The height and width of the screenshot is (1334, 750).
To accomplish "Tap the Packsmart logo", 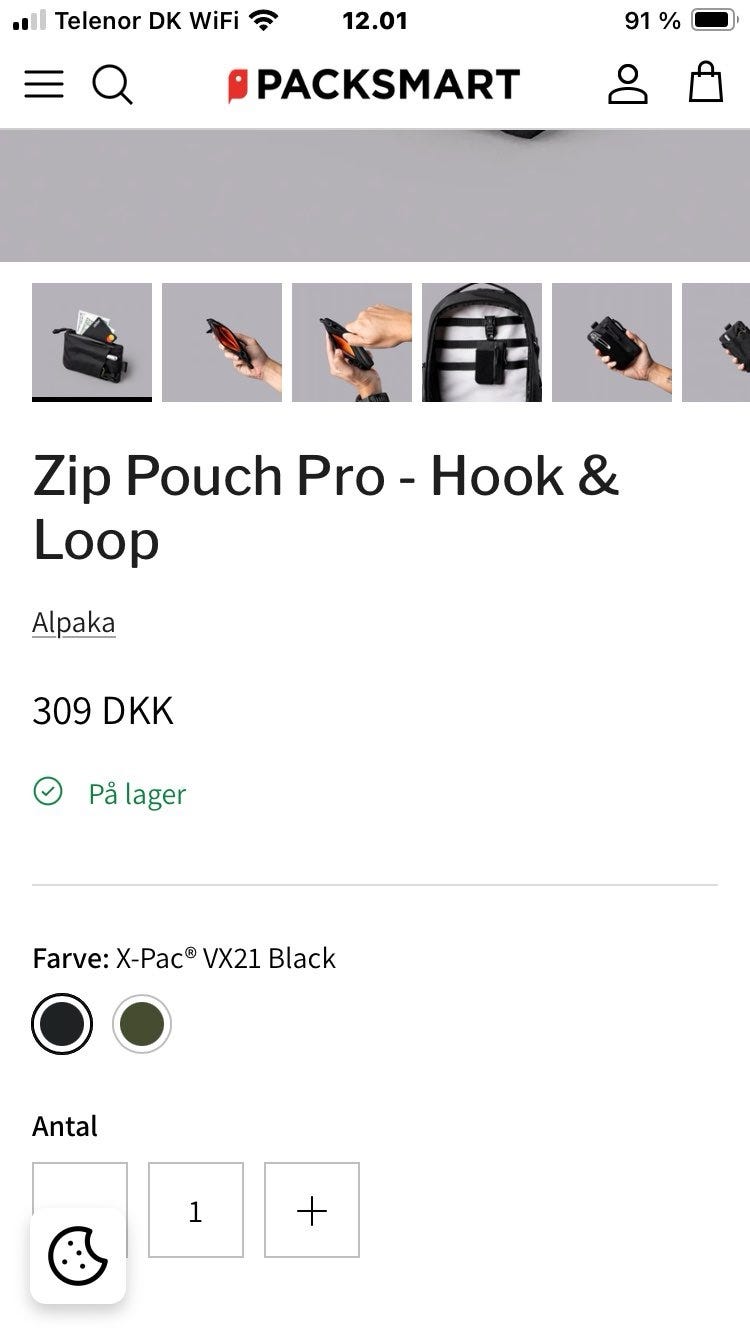I will 374,85.
